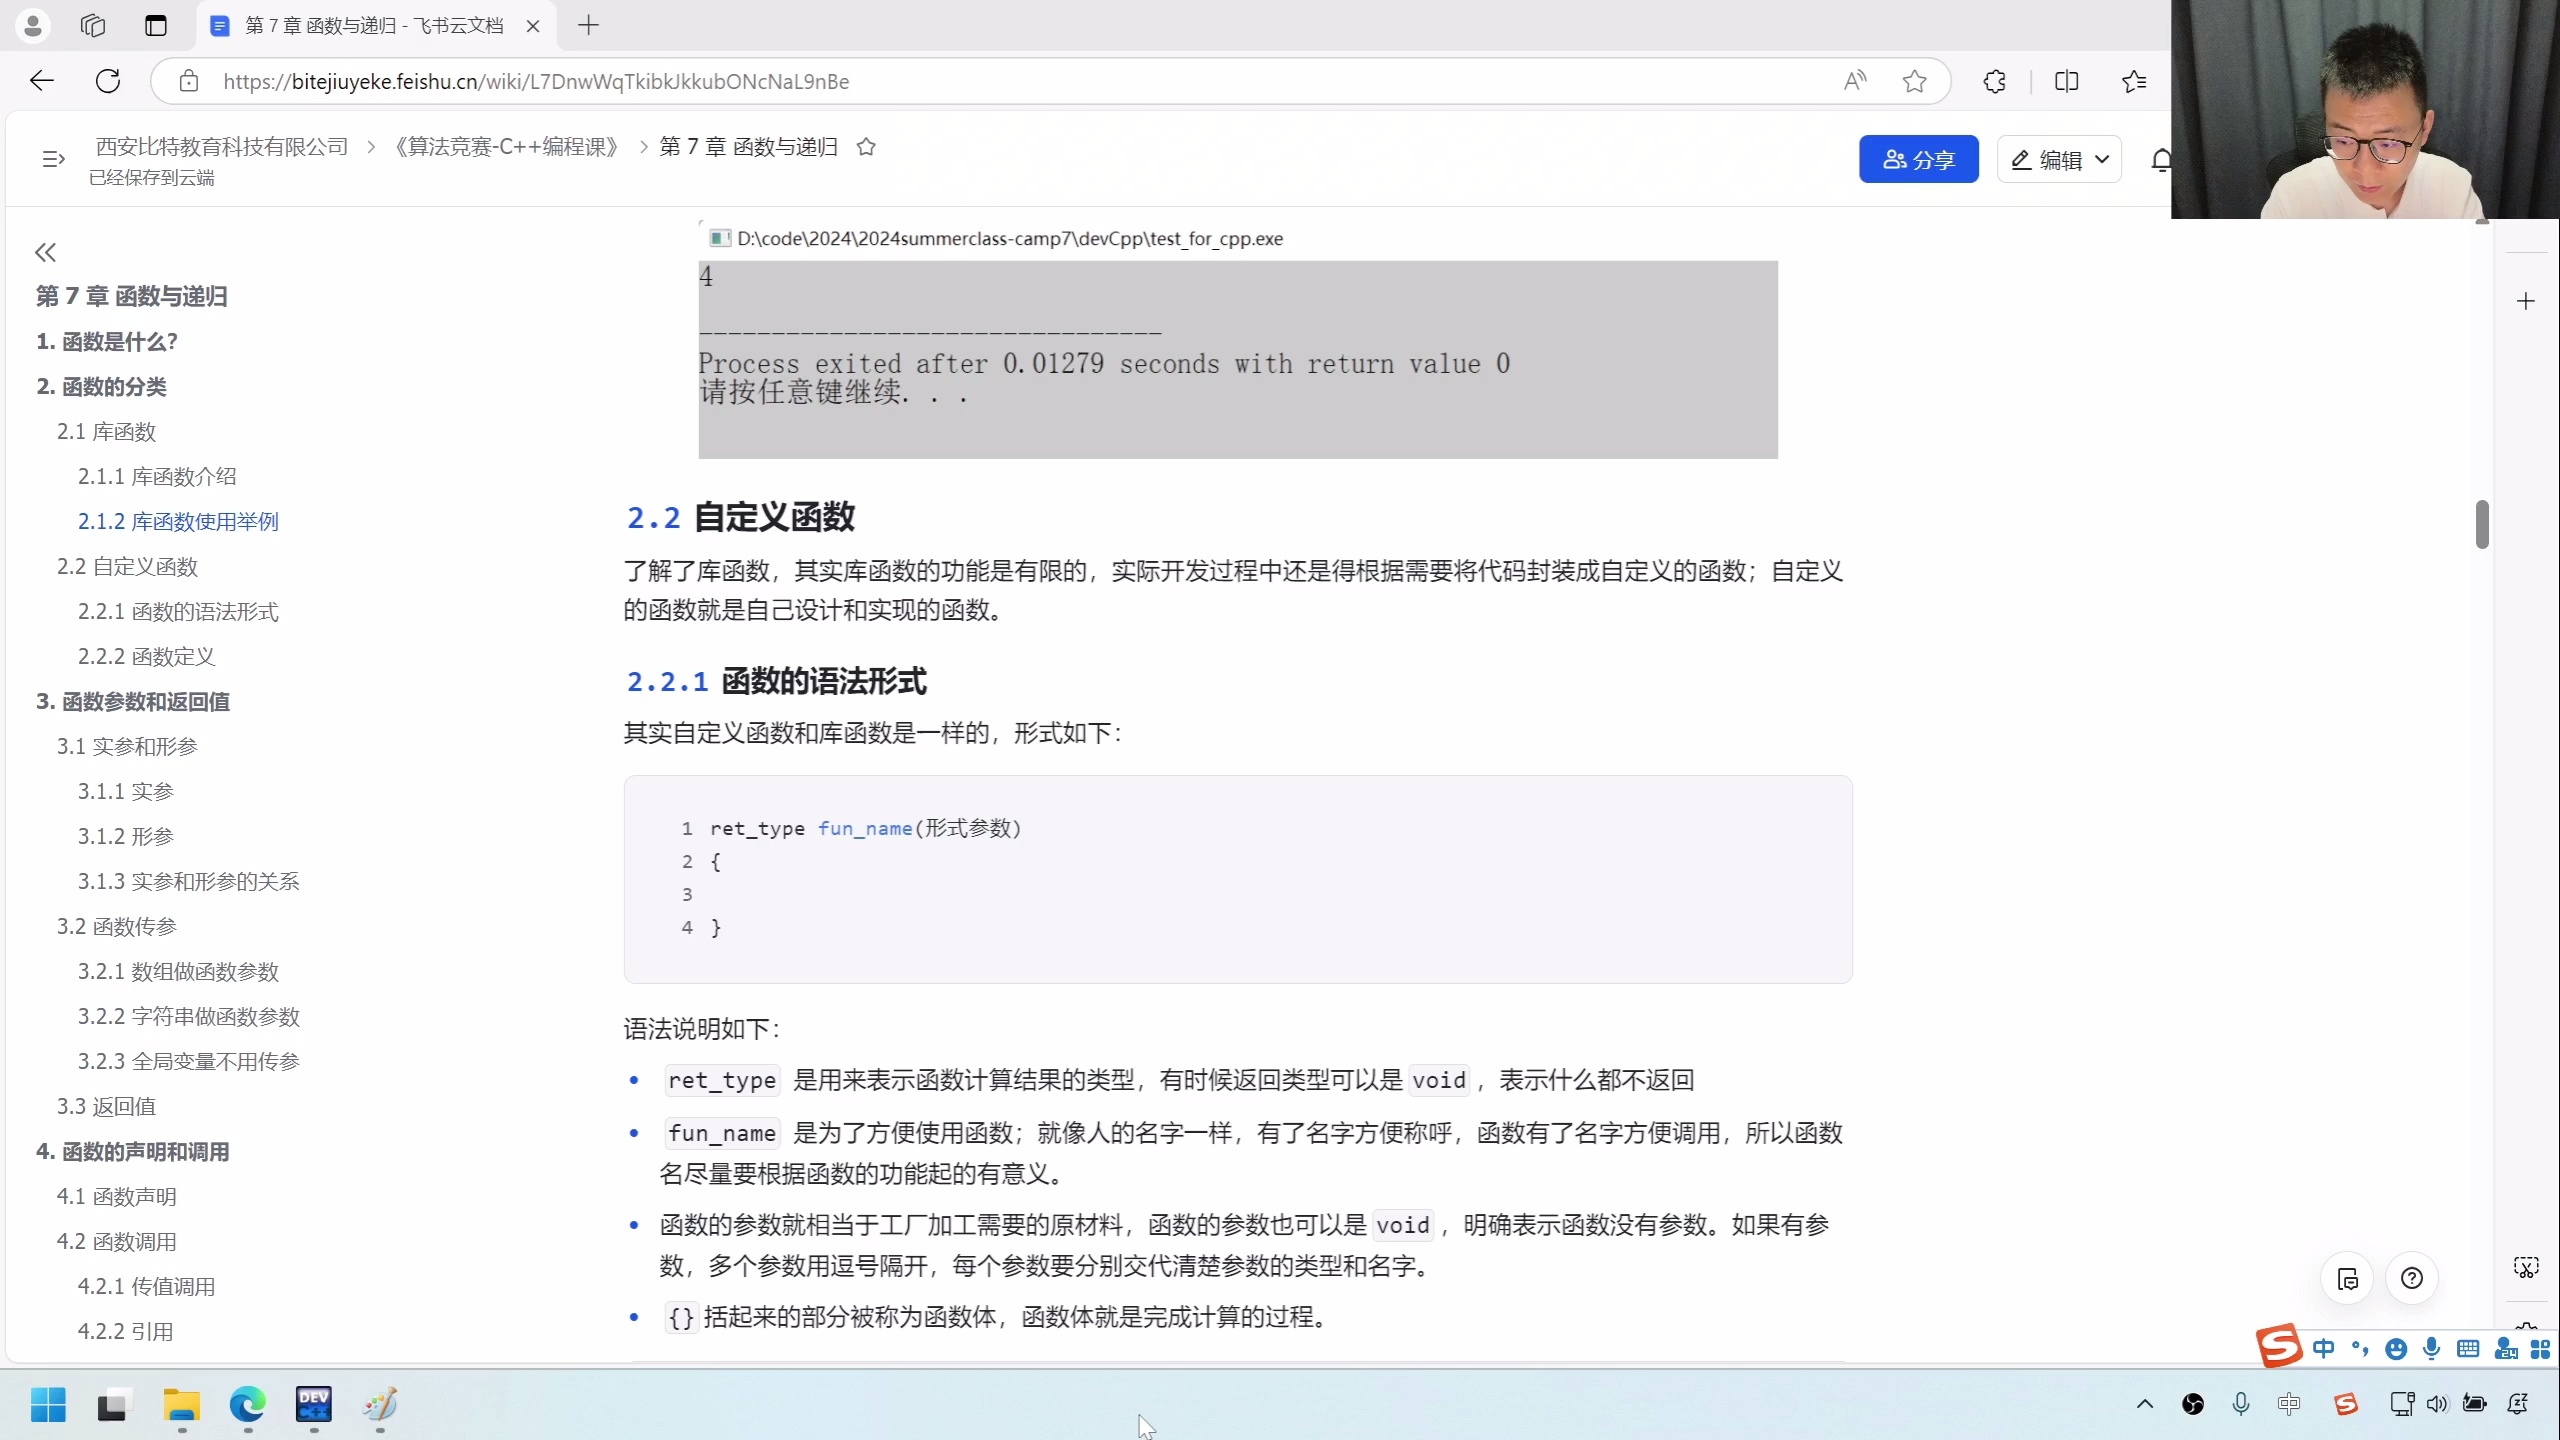
Task: Toggle the navigation menu hamburger icon
Action: point(53,159)
